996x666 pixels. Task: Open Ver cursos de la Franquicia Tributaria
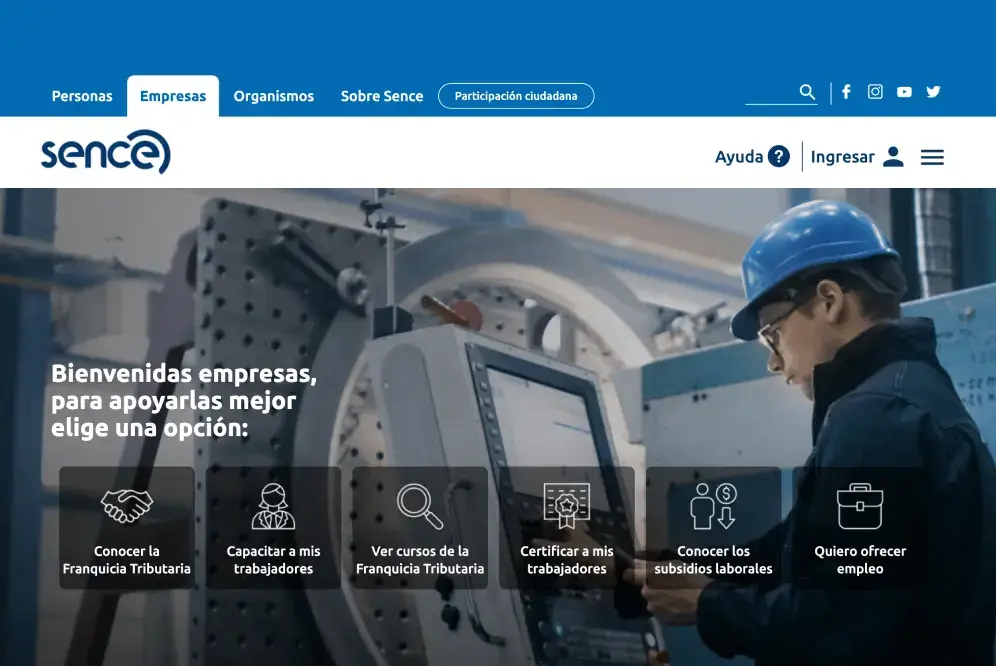tap(420, 527)
